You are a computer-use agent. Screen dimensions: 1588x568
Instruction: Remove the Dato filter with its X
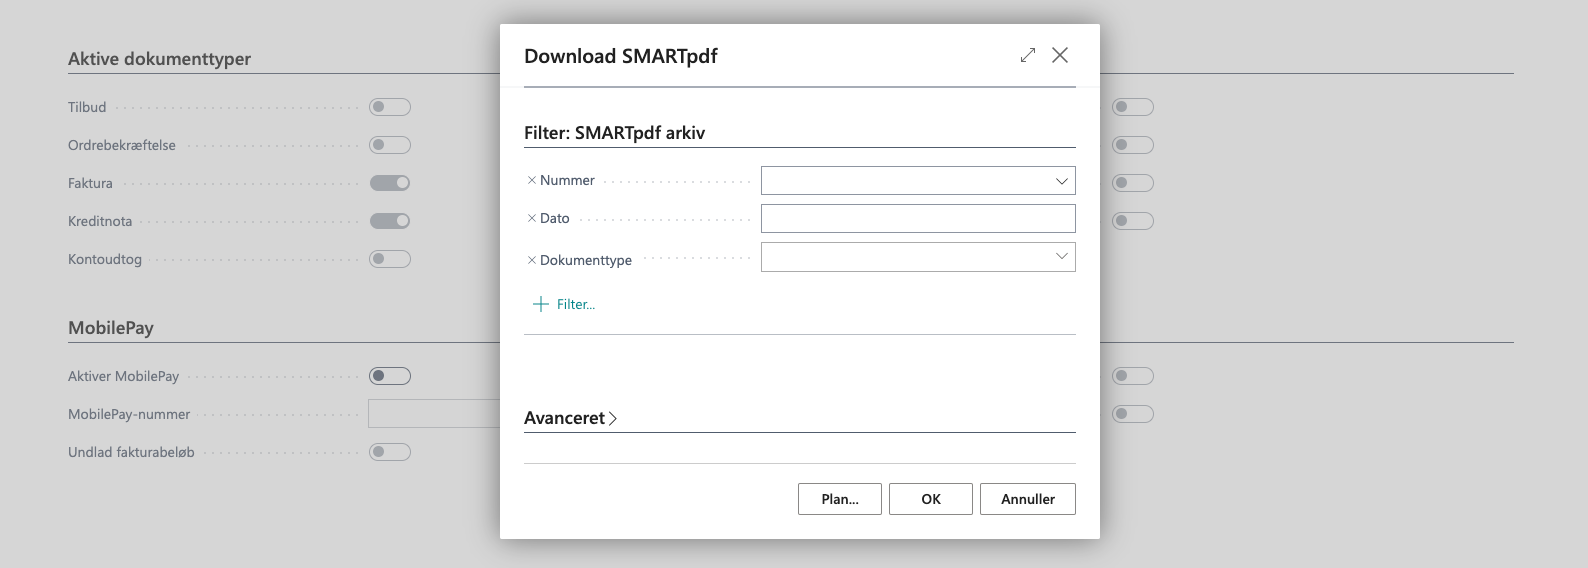pyautogui.click(x=532, y=218)
